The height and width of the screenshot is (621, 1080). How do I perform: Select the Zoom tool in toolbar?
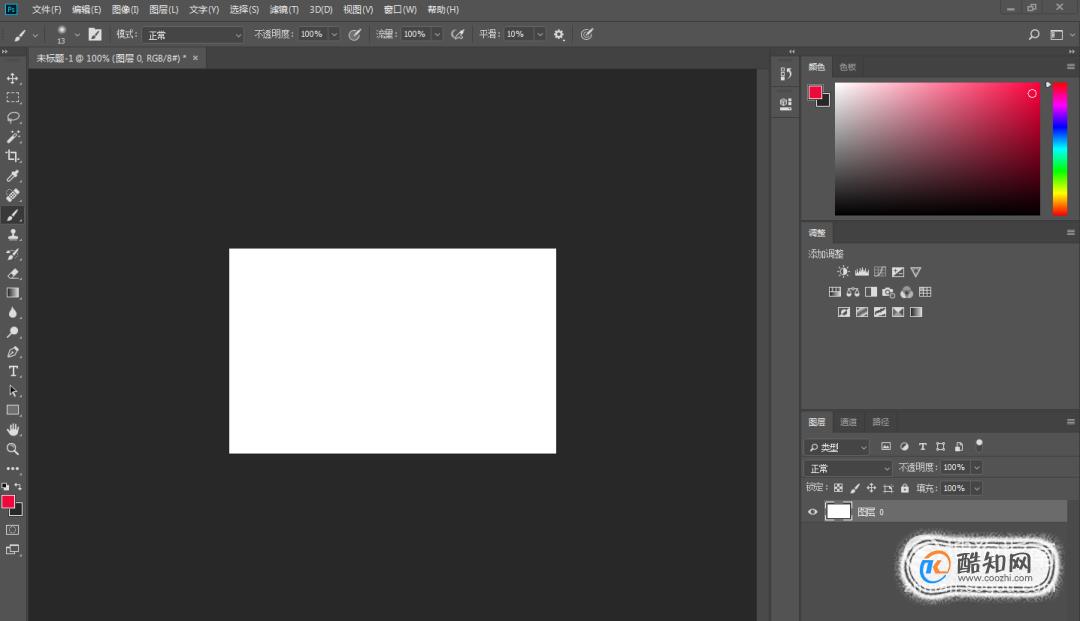point(13,449)
